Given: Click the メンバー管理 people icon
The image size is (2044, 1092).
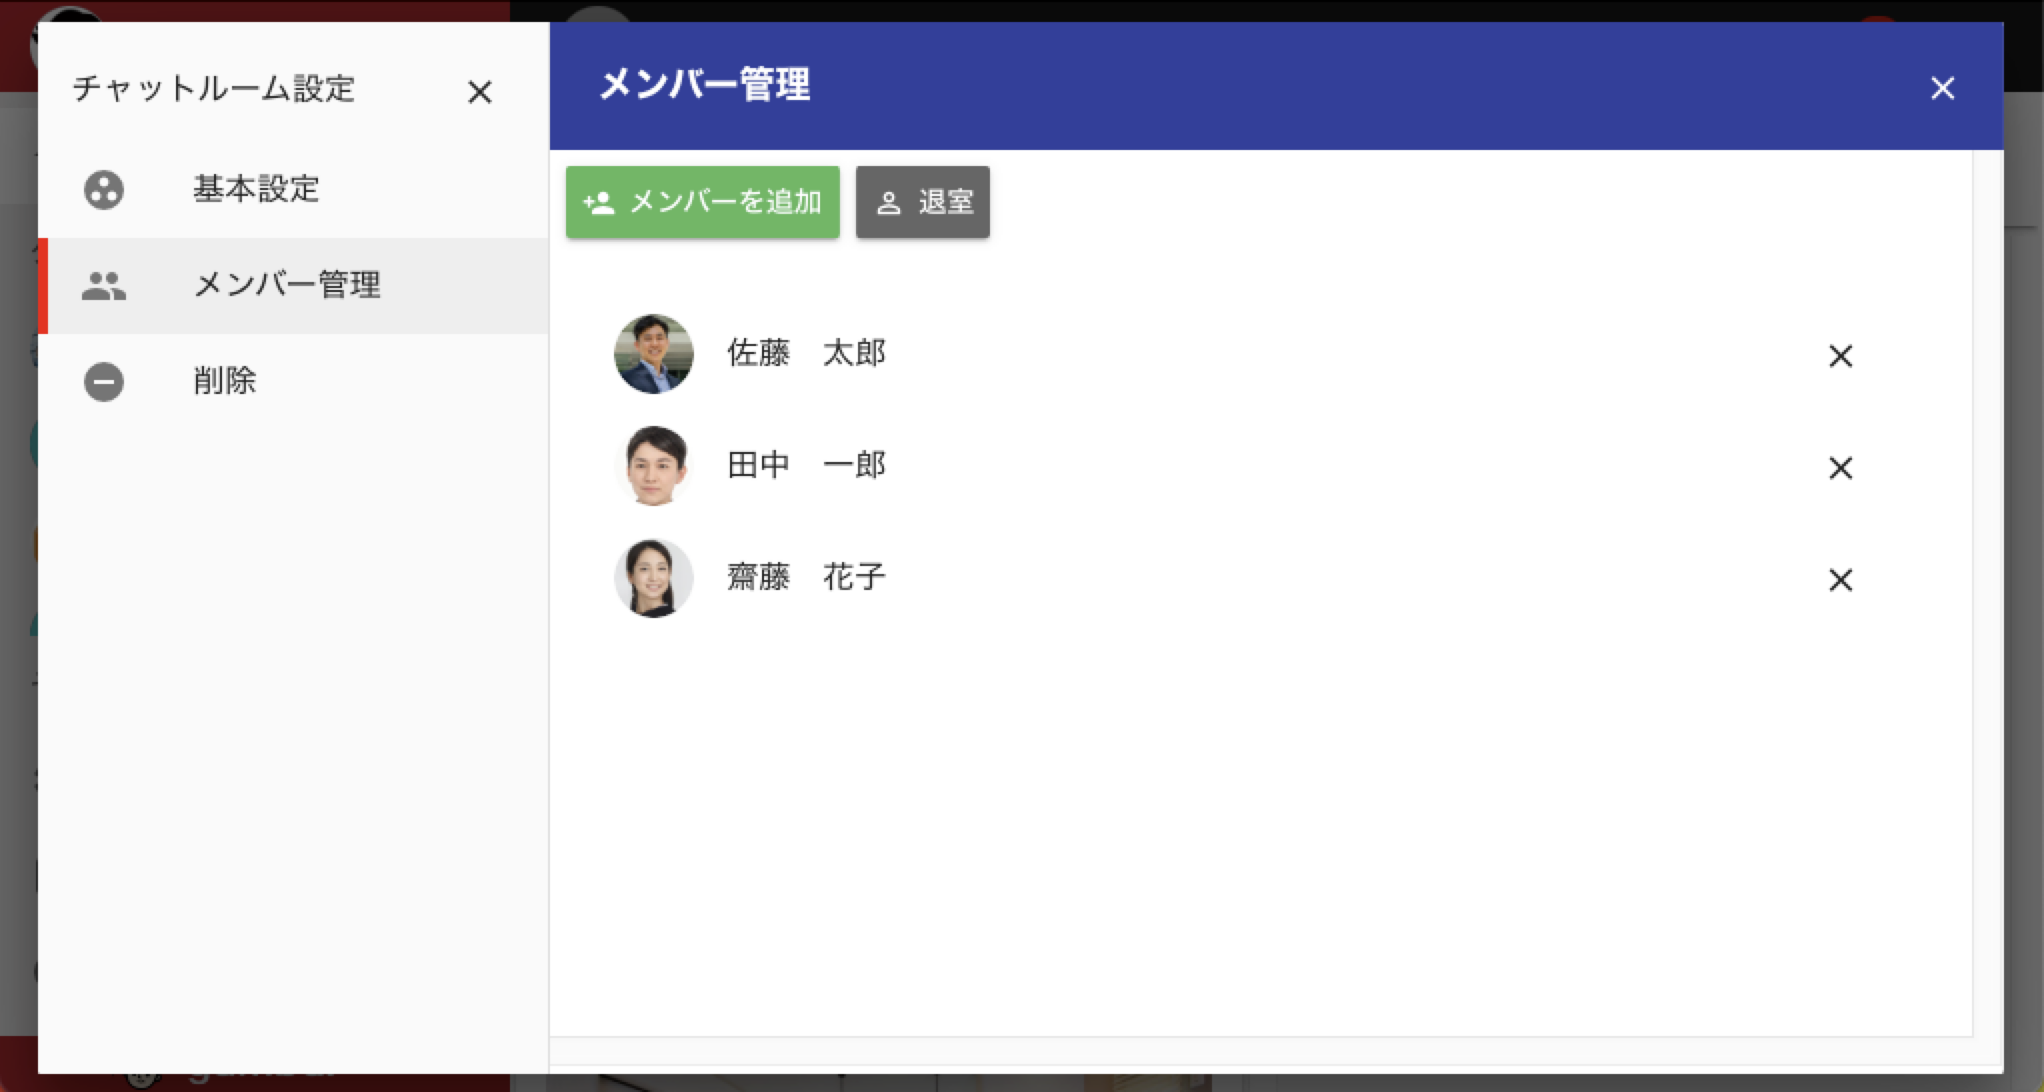Looking at the screenshot, I should point(104,286).
